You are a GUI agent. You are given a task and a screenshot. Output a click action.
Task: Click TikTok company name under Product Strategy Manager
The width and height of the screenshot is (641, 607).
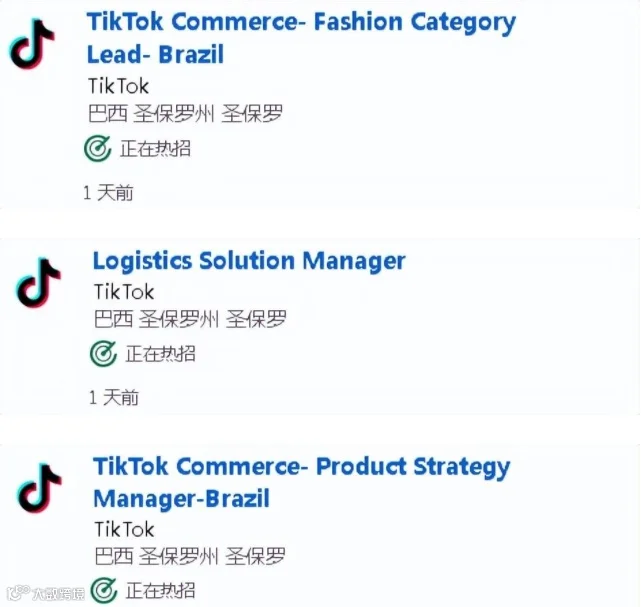pyautogui.click(x=124, y=529)
